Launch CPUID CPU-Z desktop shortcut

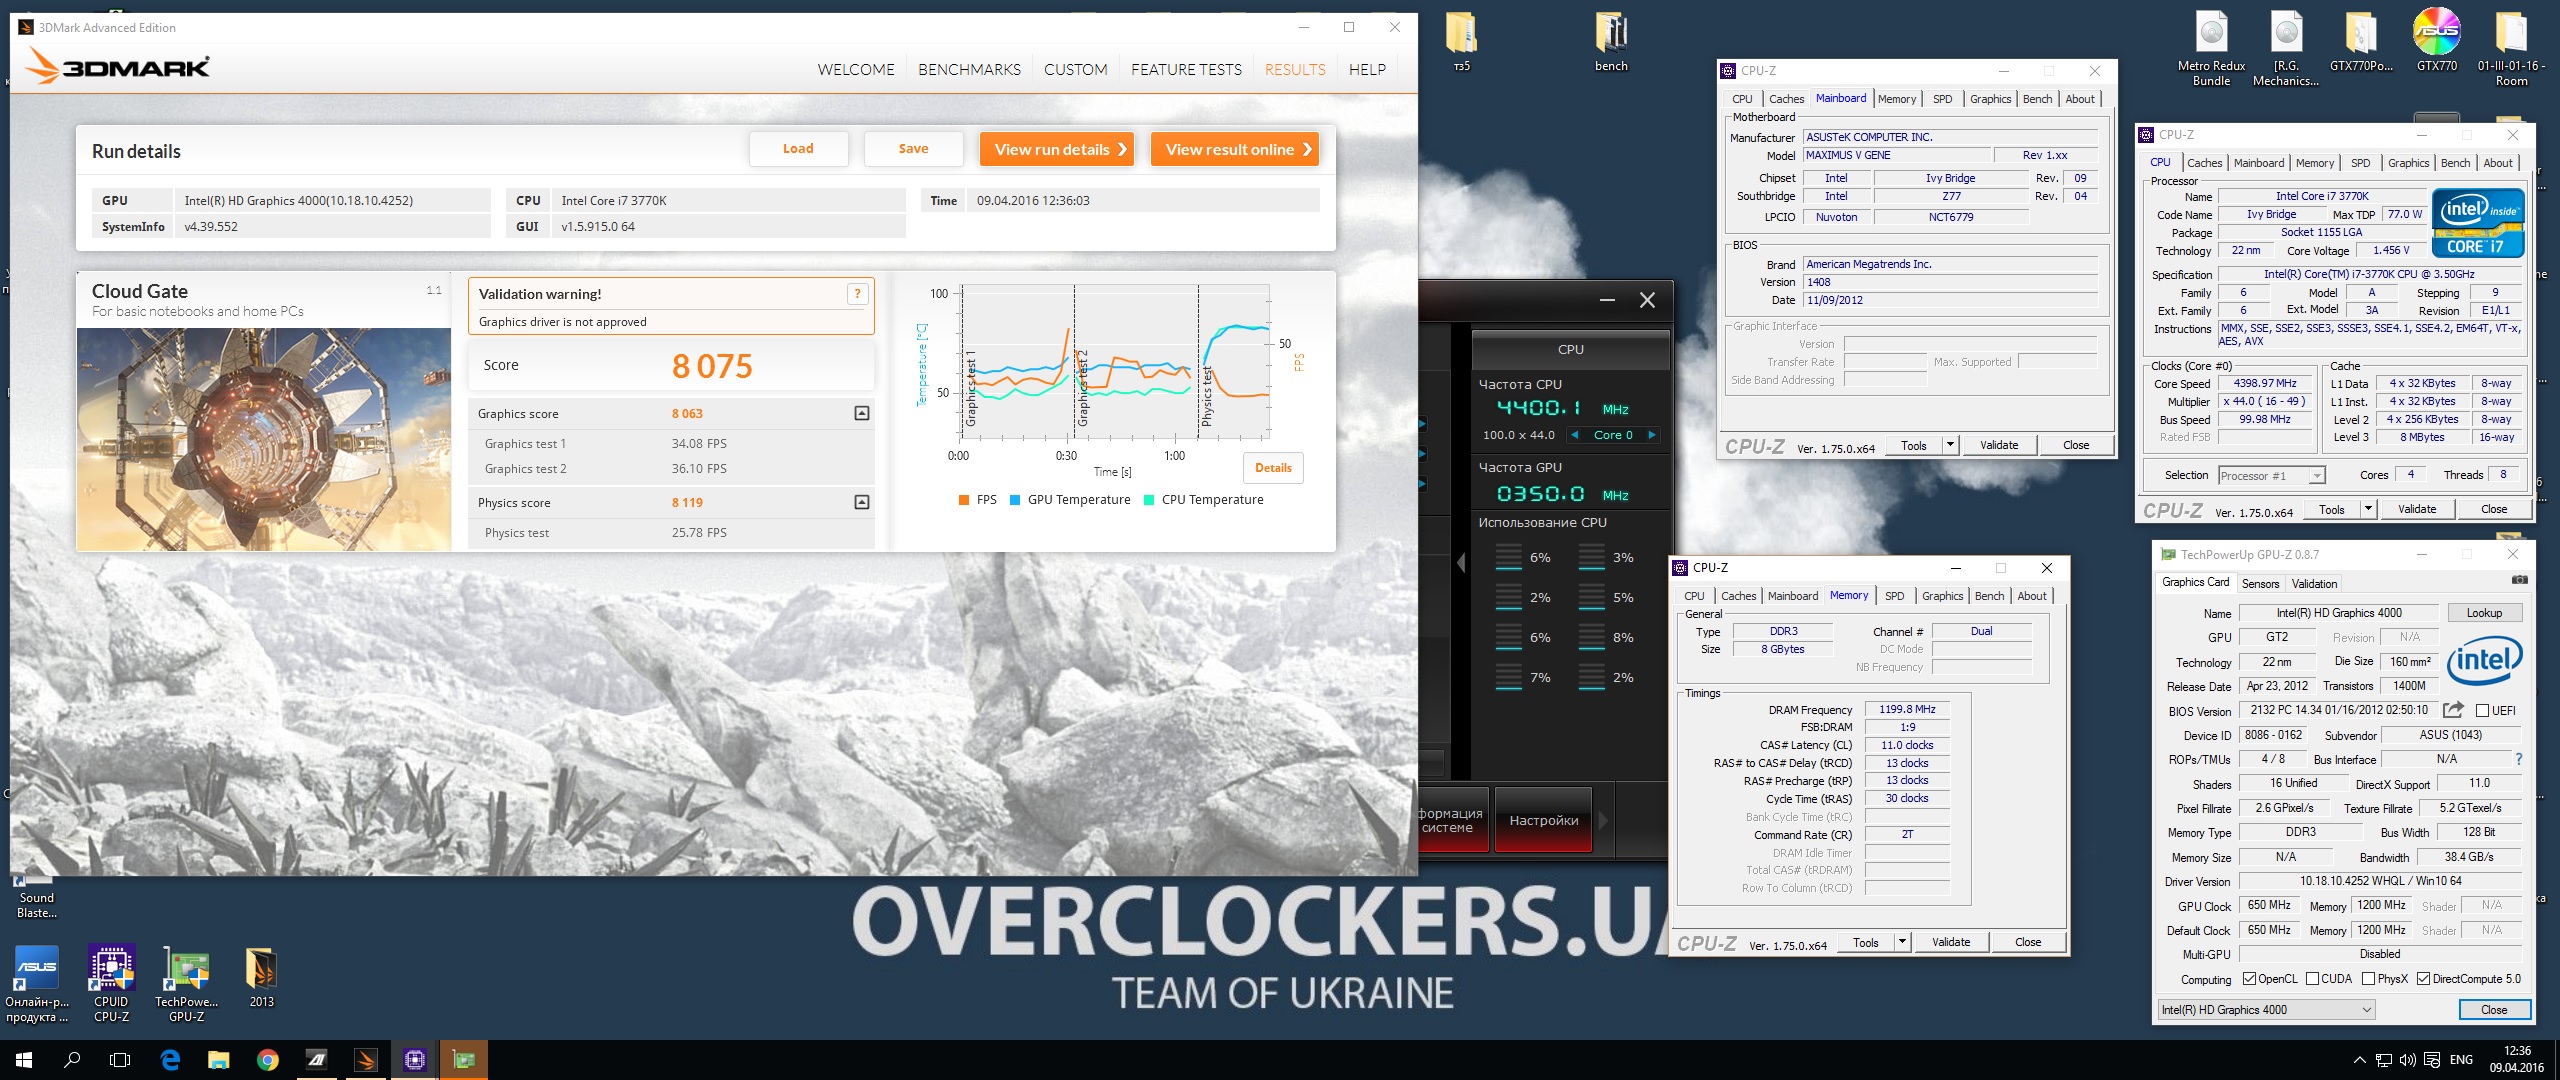click(x=111, y=984)
